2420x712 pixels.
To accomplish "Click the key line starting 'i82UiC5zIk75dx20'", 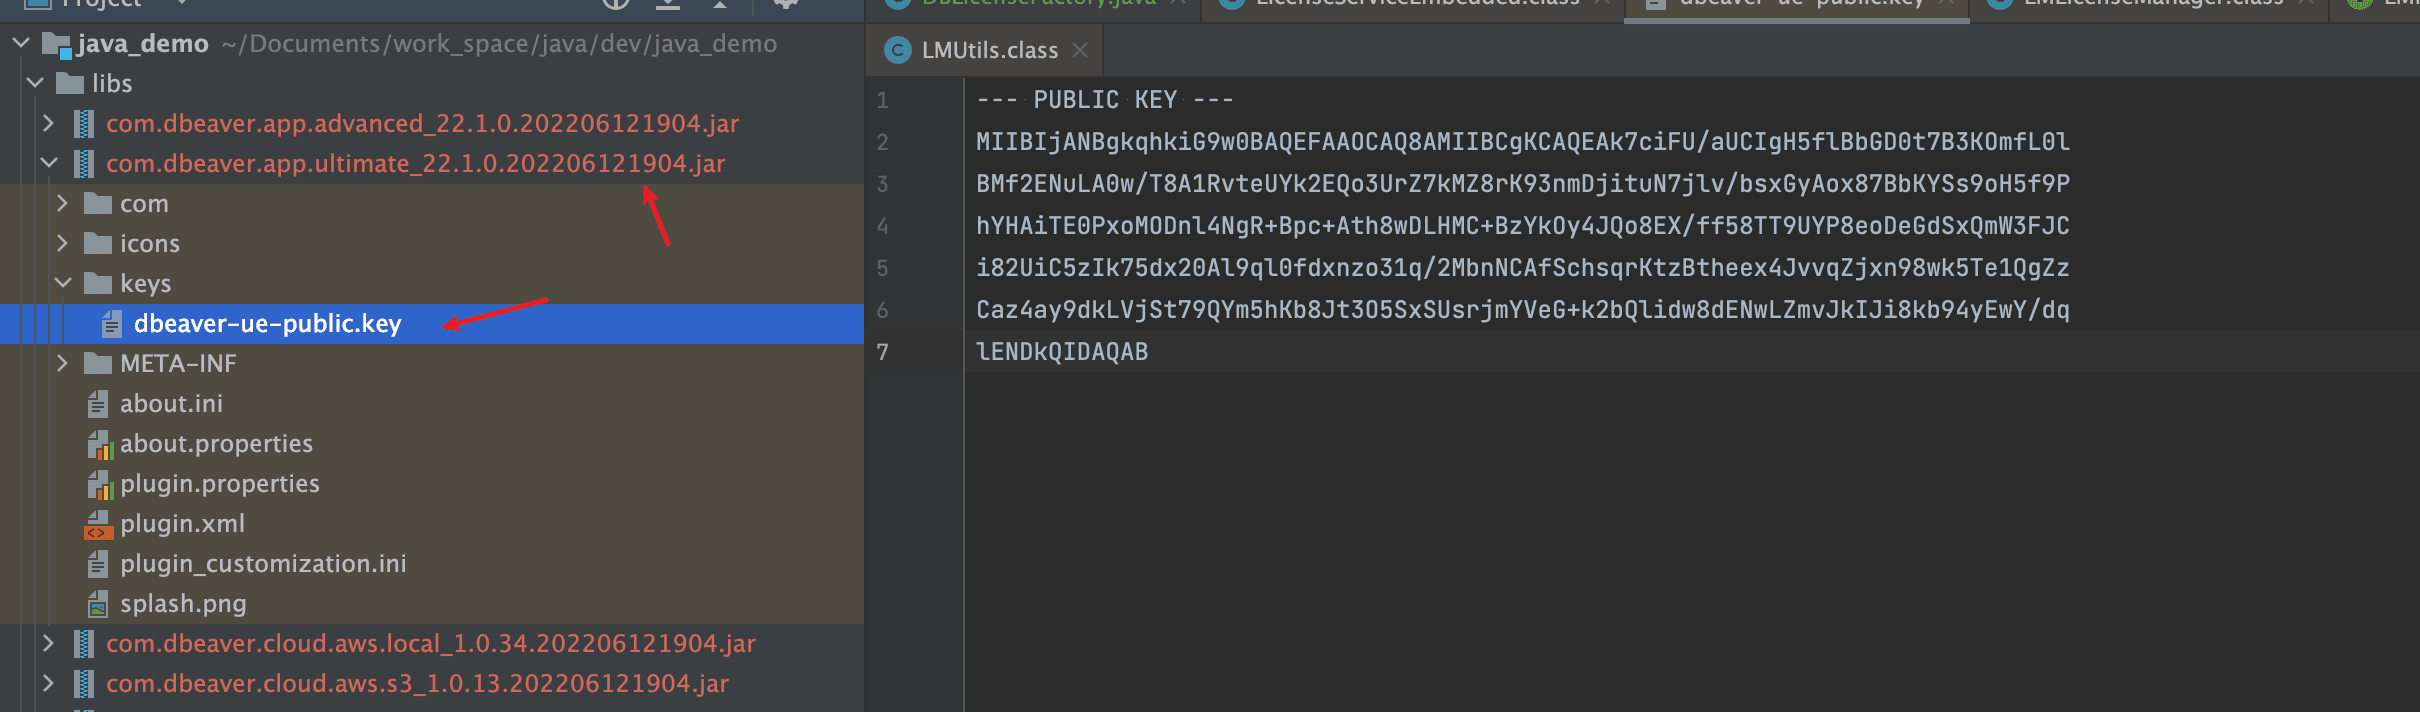I will [x=1523, y=268].
